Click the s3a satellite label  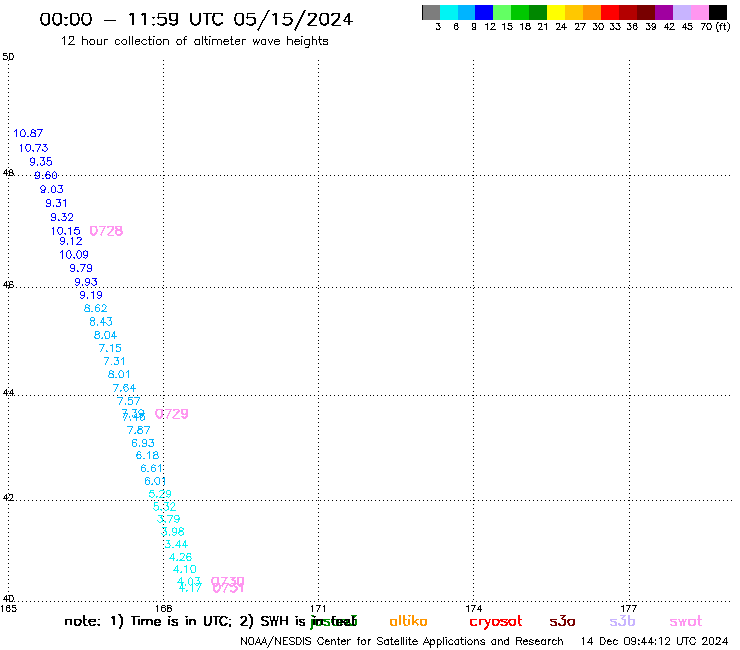(562, 621)
